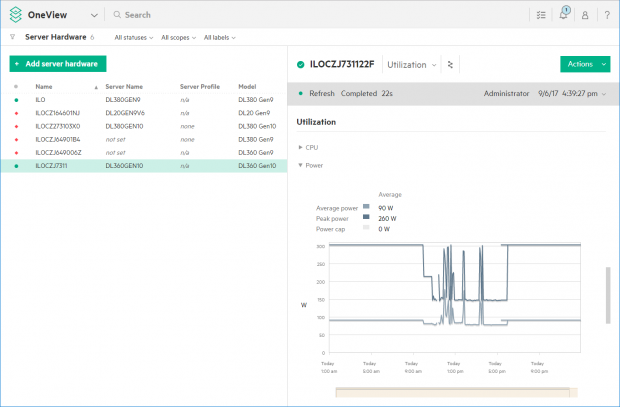
Task: Click green status icon beside ILOCZJ731122F title
Action: (300, 64)
